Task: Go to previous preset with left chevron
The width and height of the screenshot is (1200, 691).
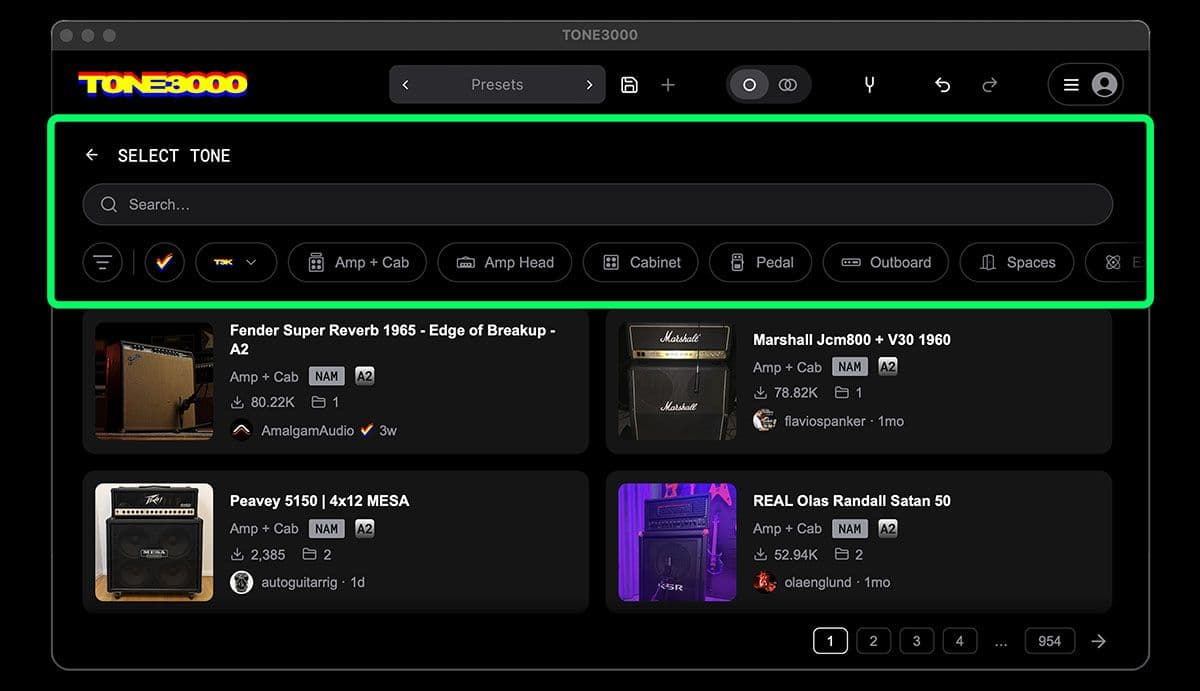Action: [405, 85]
